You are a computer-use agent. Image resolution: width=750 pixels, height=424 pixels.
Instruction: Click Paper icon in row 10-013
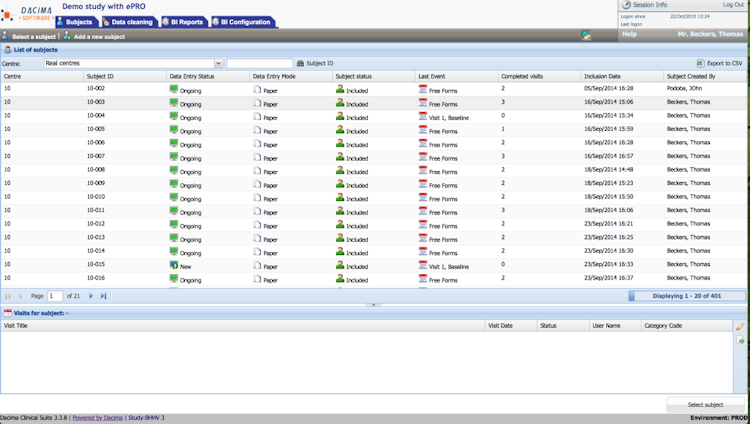[x=257, y=238]
